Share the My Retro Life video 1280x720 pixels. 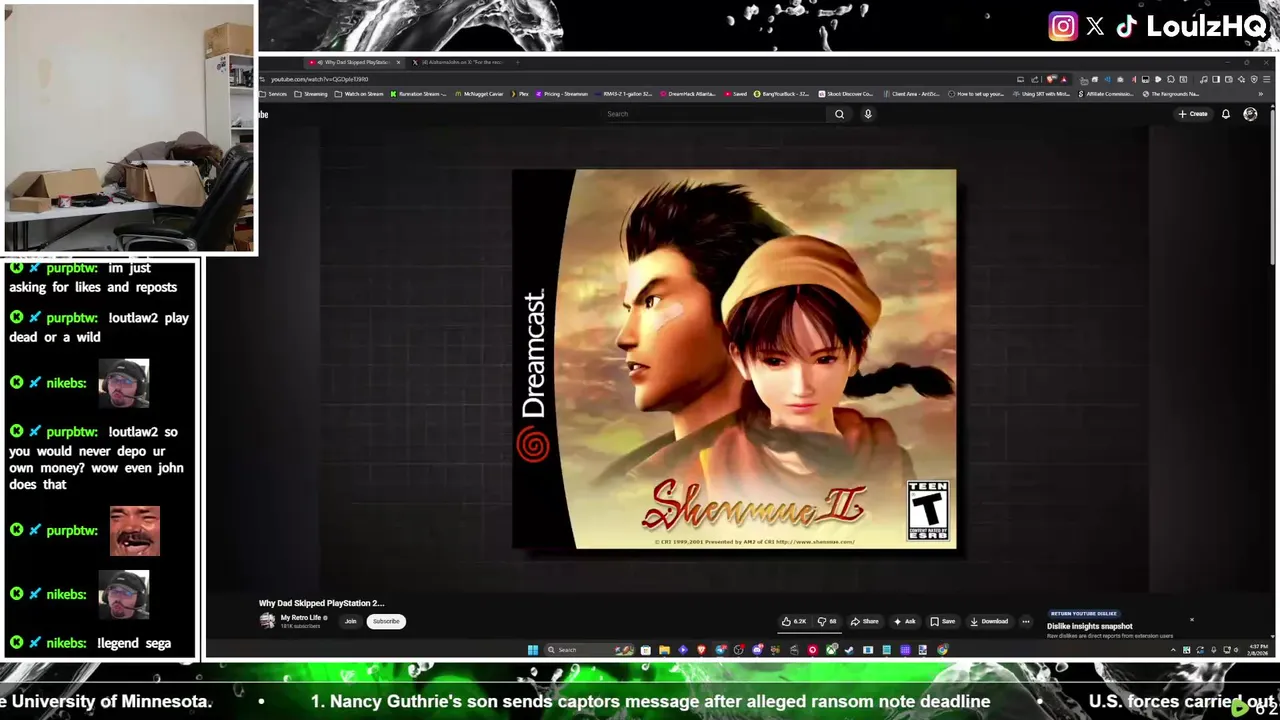[x=865, y=621]
